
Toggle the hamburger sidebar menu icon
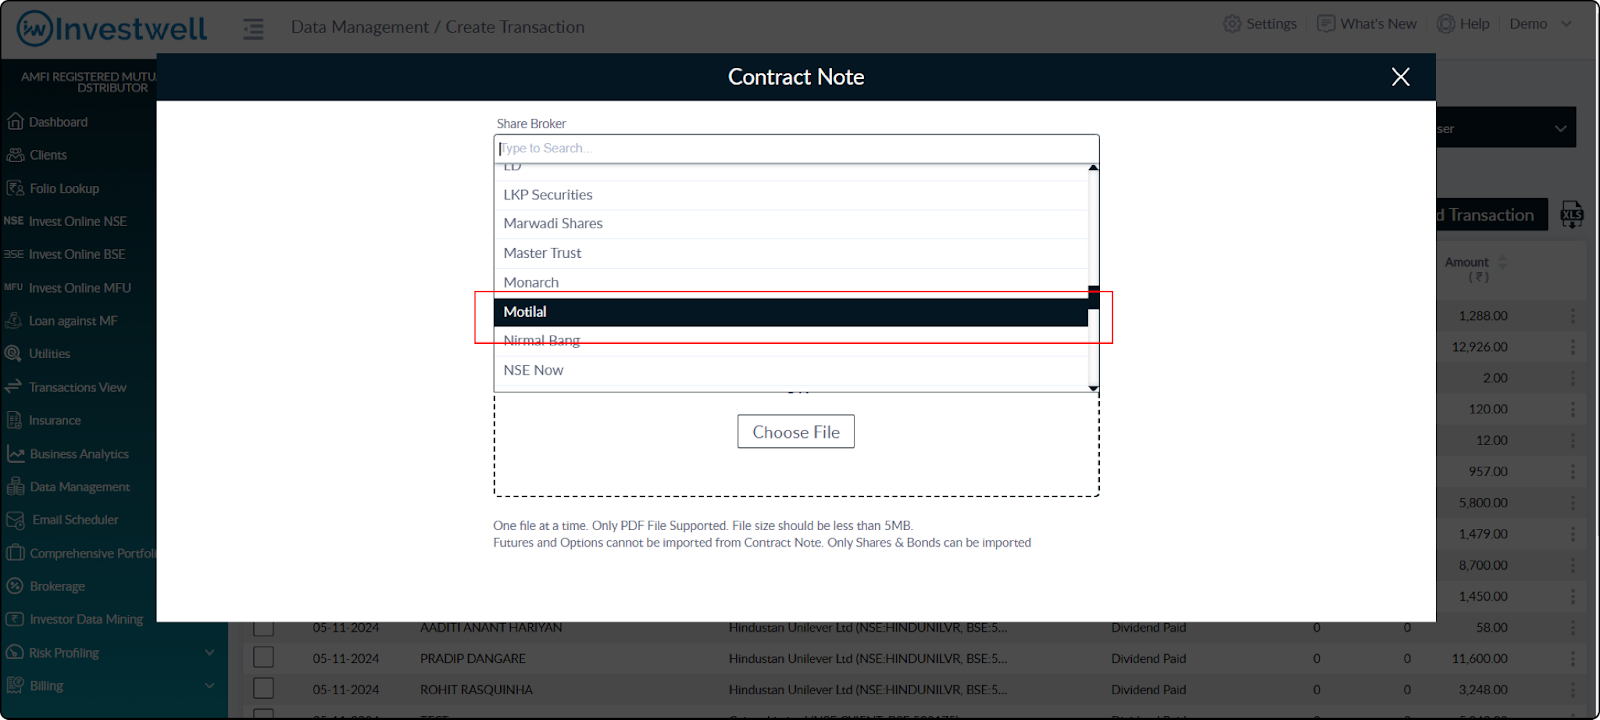point(253,29)
